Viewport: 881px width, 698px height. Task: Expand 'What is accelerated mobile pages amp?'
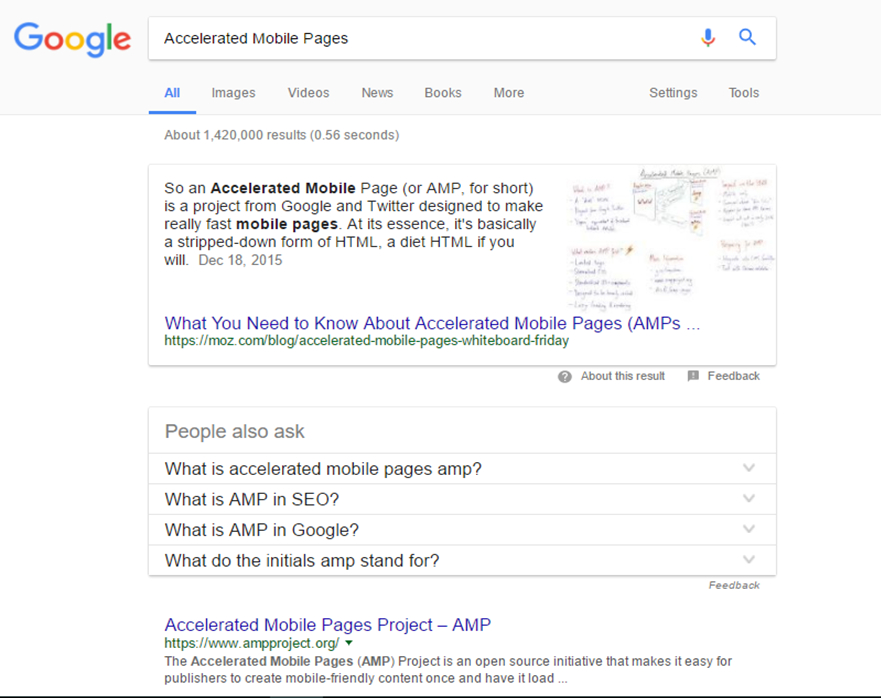tap(462, 469)
